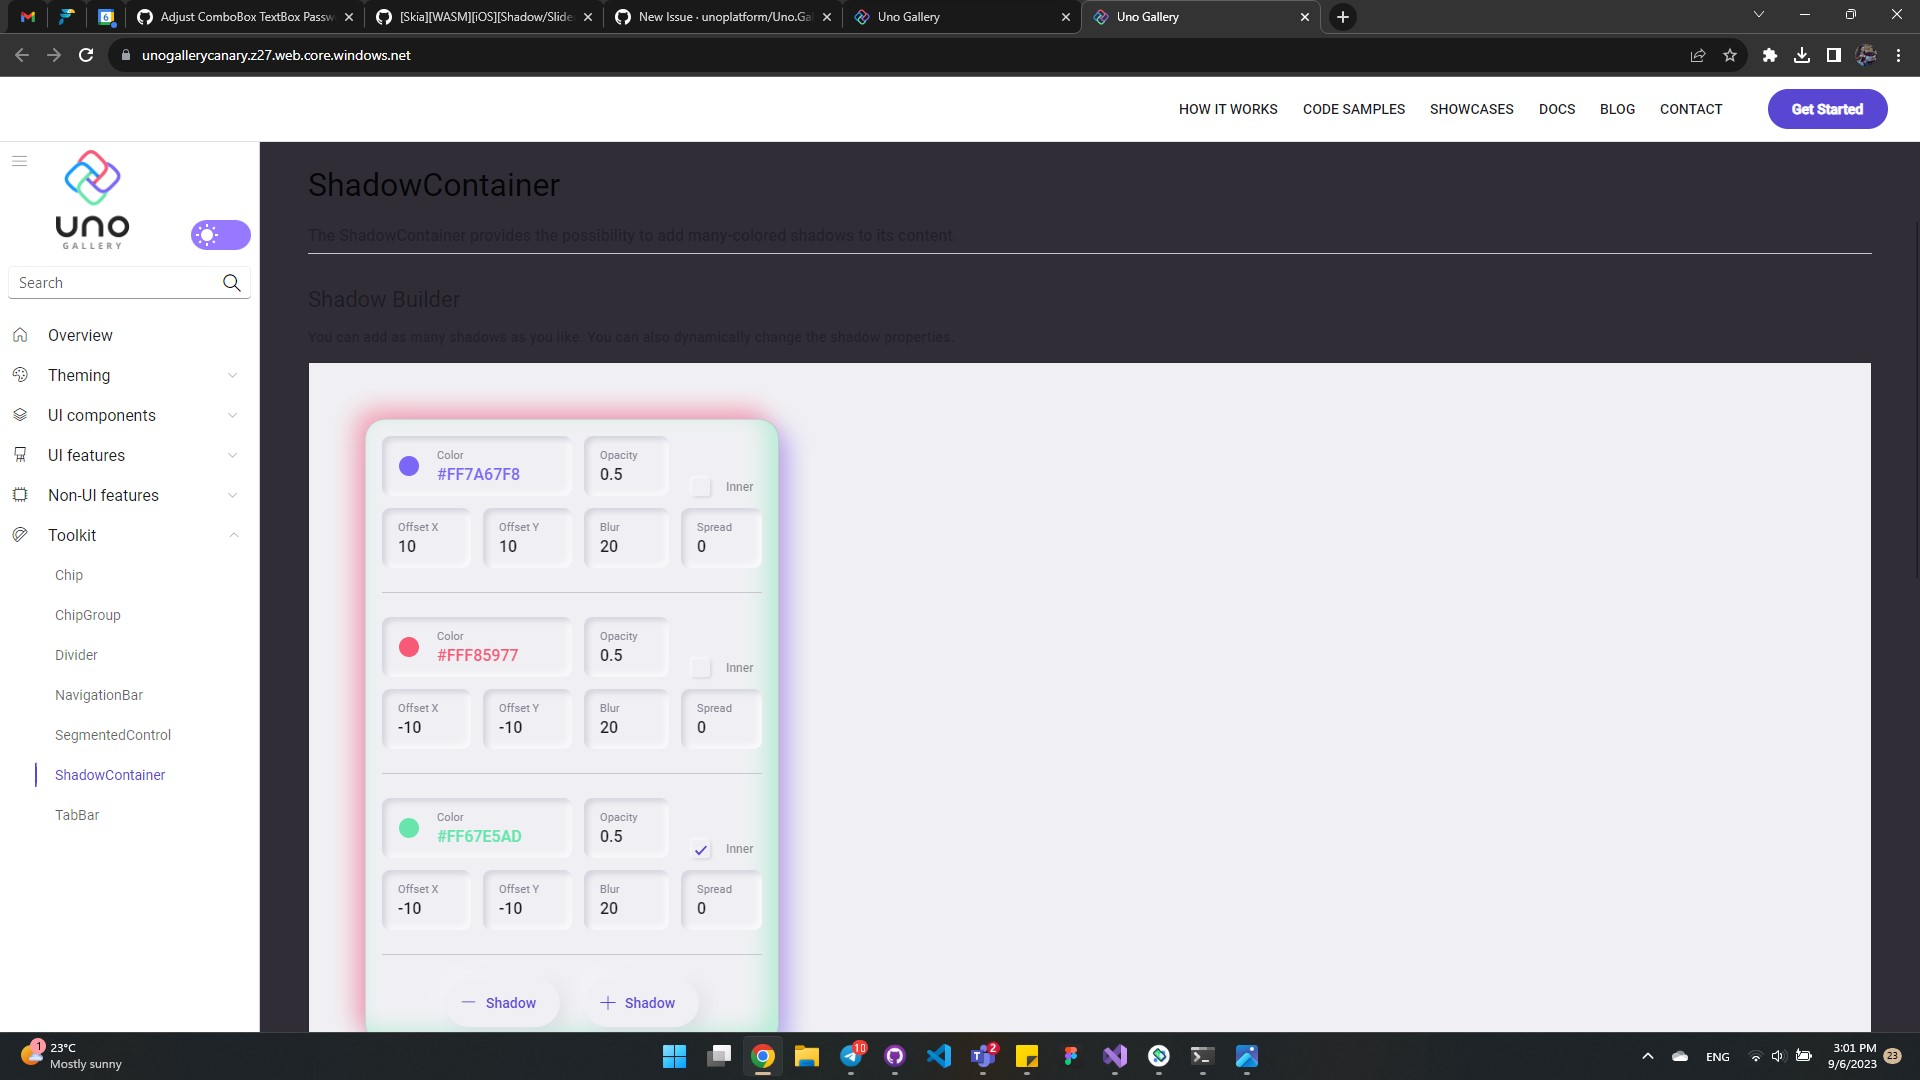Viewport: 1920px width, 1080px height.
Task: Open Visual Studio Code from taskbar
Action: (938, 1056)
